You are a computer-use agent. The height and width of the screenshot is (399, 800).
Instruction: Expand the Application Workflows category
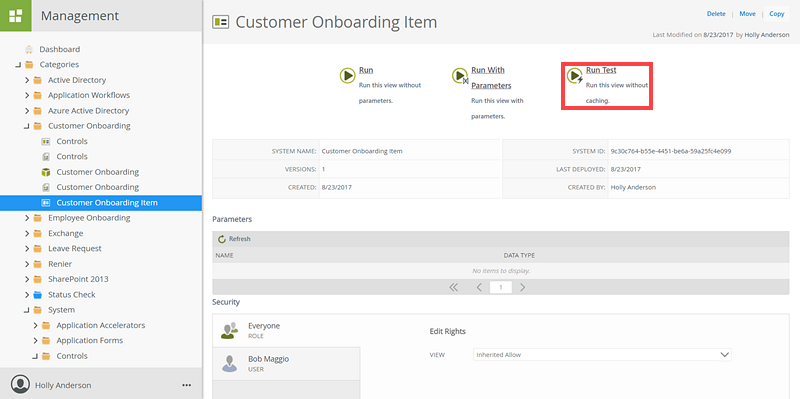click(27, 95)
